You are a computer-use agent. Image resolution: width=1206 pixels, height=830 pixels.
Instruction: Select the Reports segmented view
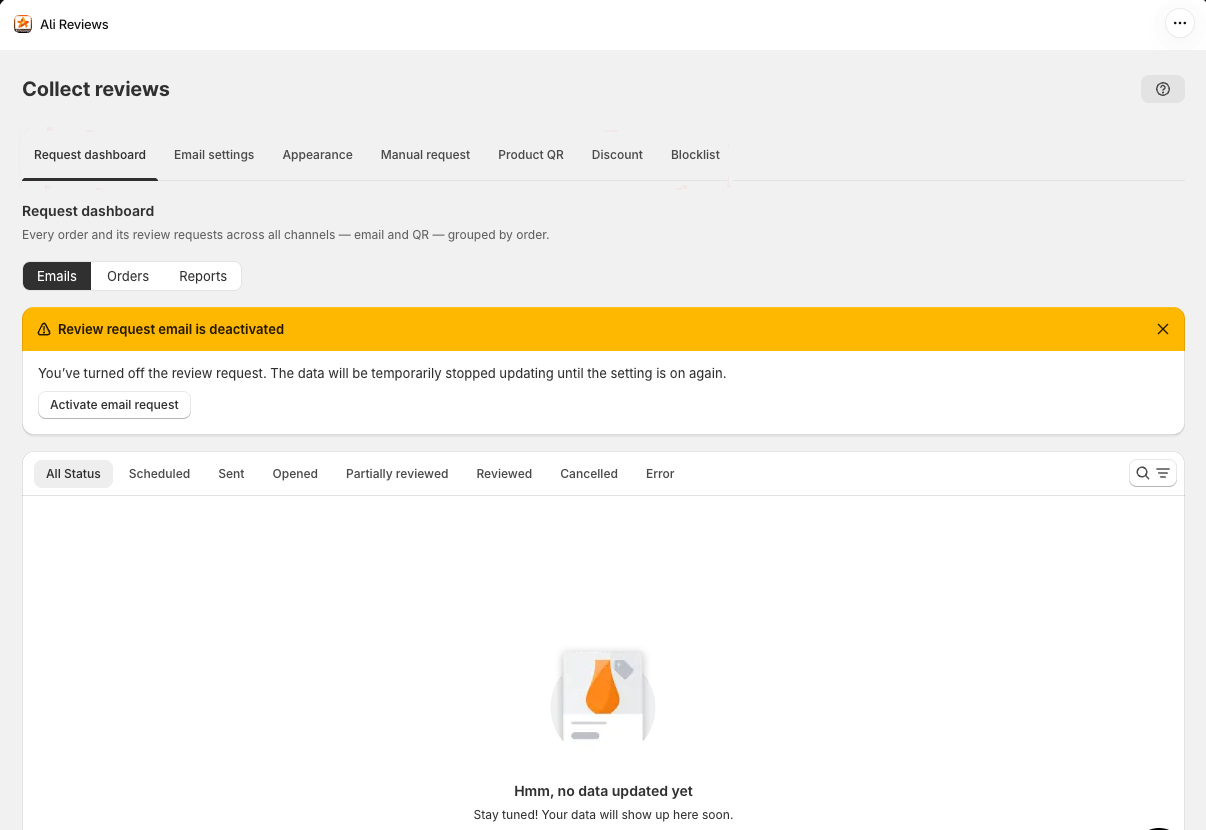pos(203,276)
